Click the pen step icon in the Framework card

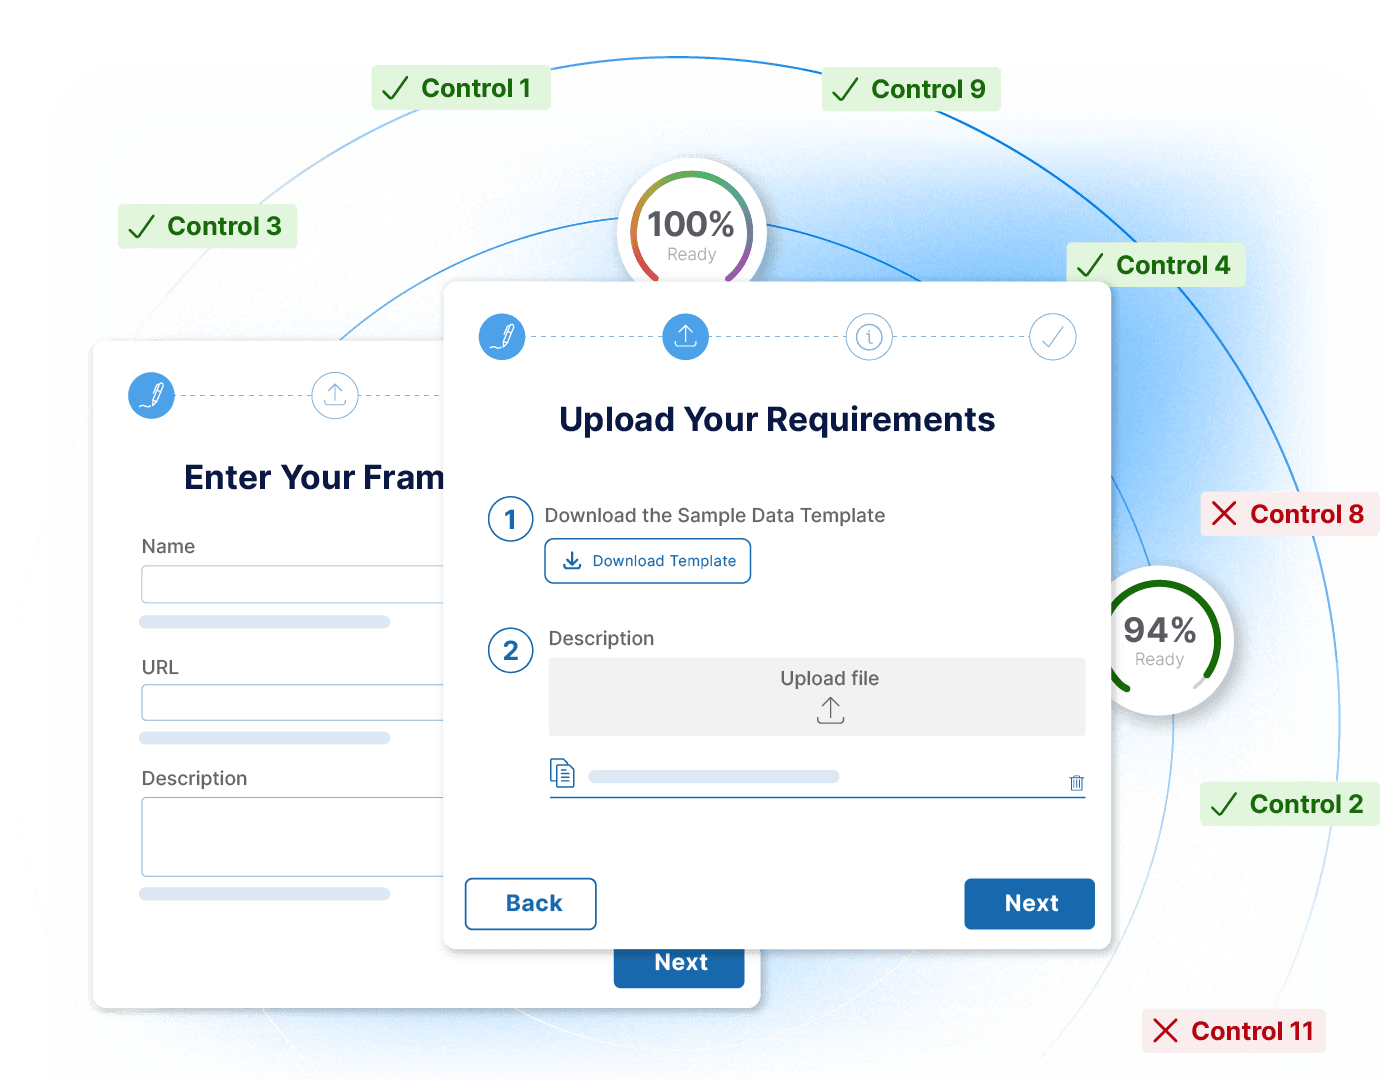(x=151, y=395)
